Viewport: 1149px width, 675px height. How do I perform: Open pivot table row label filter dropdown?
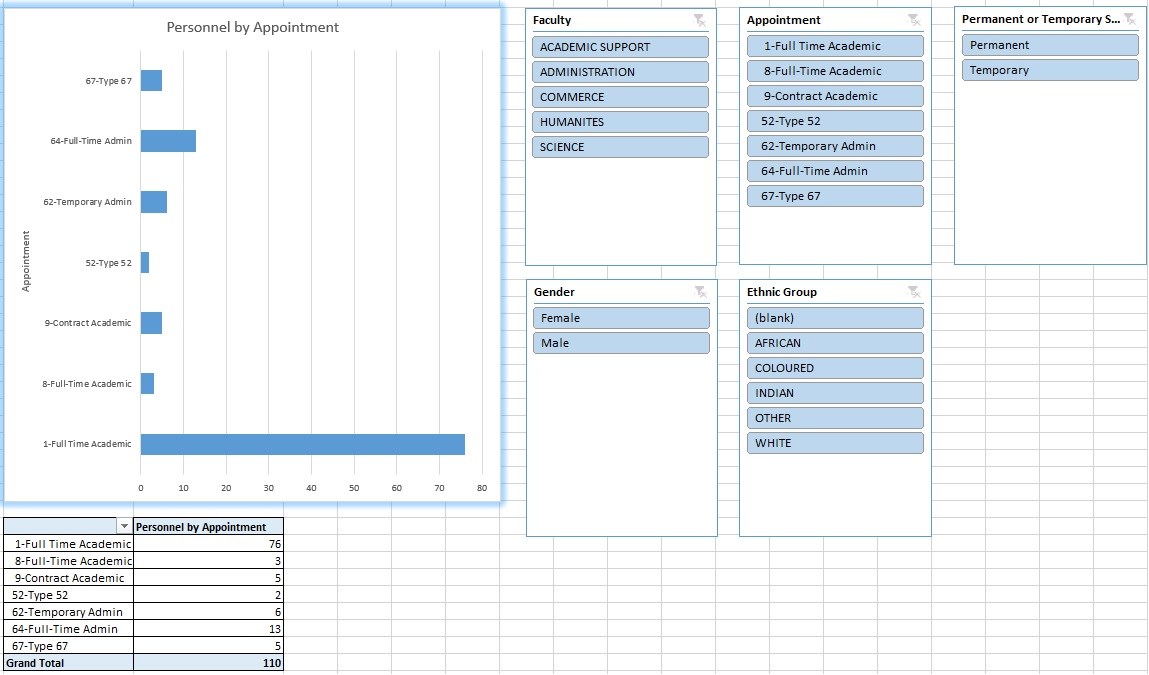pyautogui.click(x=124, y=526)
